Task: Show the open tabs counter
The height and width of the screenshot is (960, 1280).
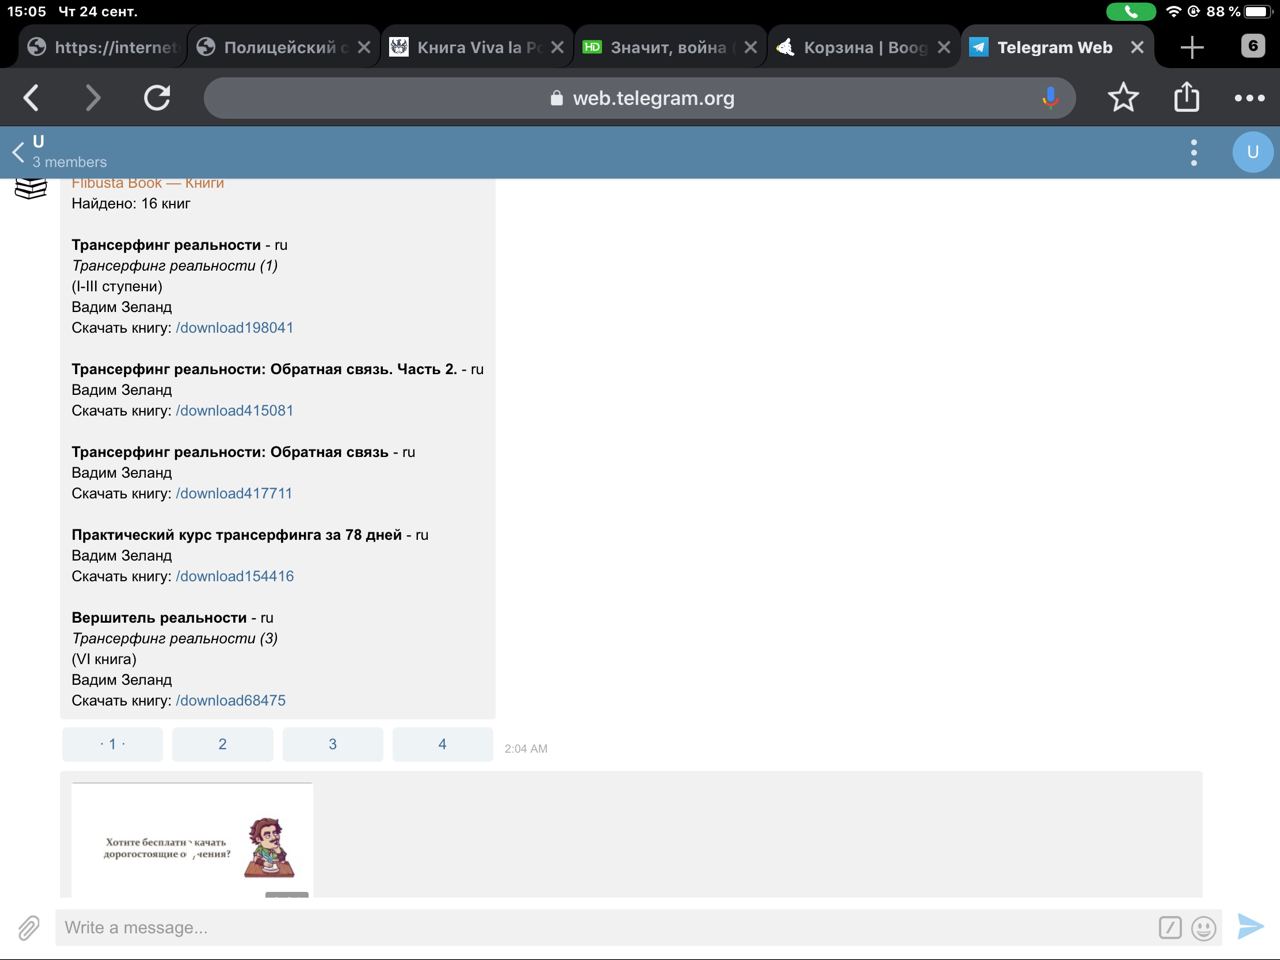Action: pyautogui.click(x=1253, y=46)
